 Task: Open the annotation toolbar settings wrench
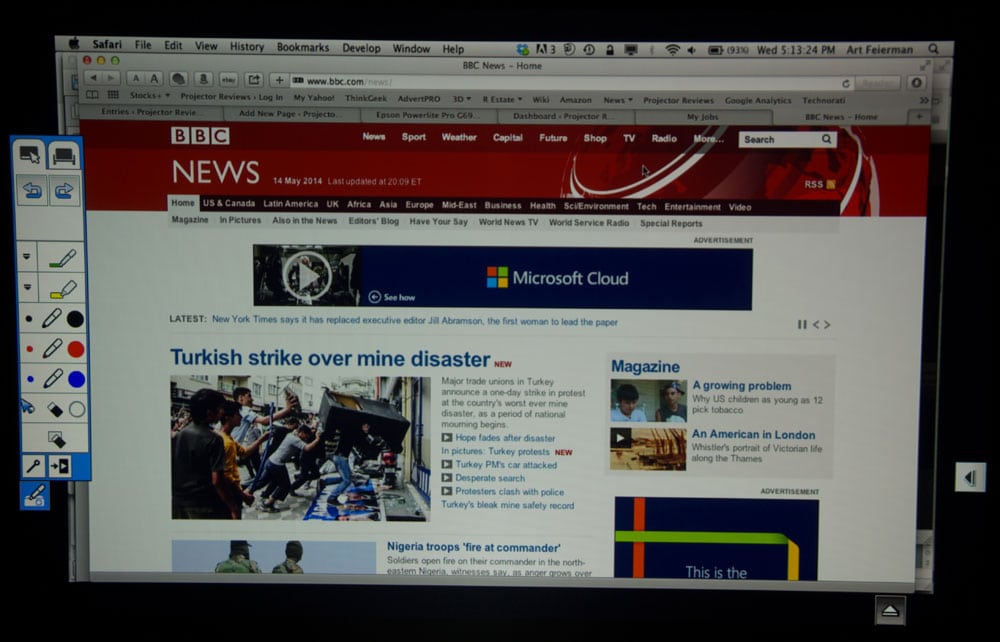[x=33, y=467]
